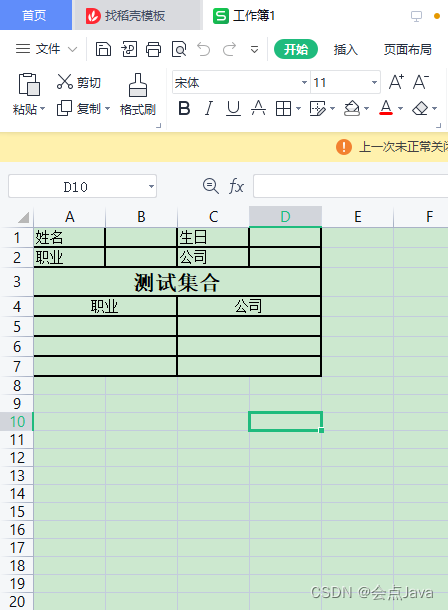
Task: Open the draw border dropdown arrow
Action: [332, 109]
